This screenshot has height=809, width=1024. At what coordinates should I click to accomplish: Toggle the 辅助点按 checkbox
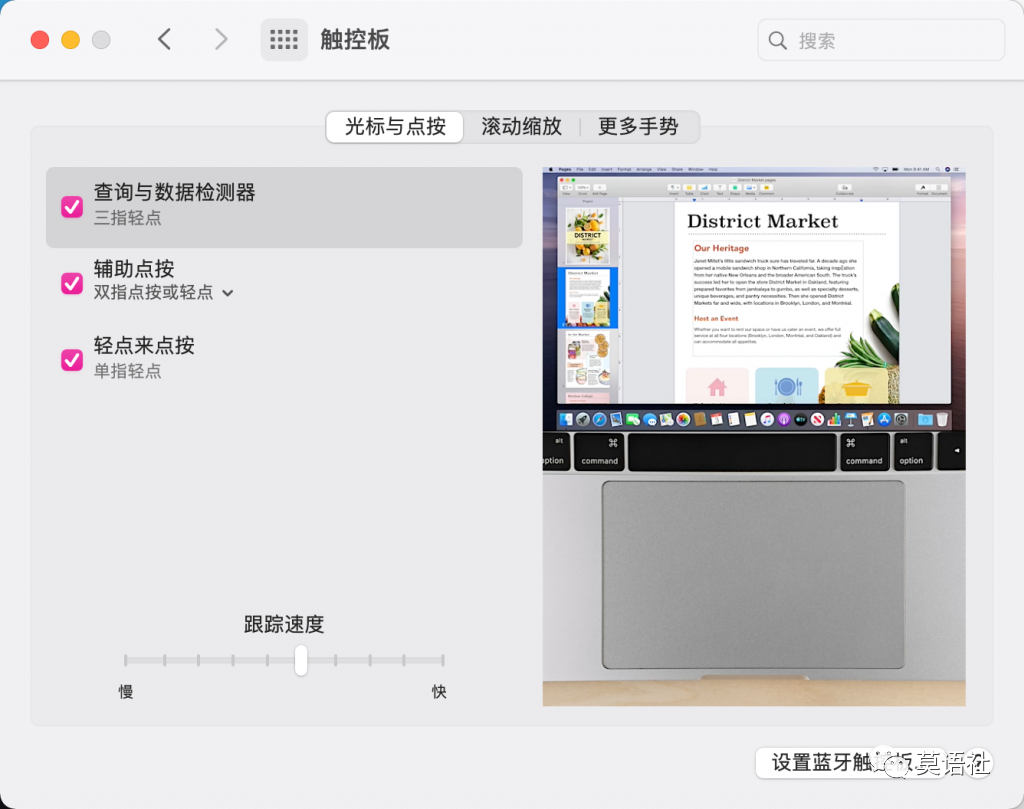click(72, 283)
